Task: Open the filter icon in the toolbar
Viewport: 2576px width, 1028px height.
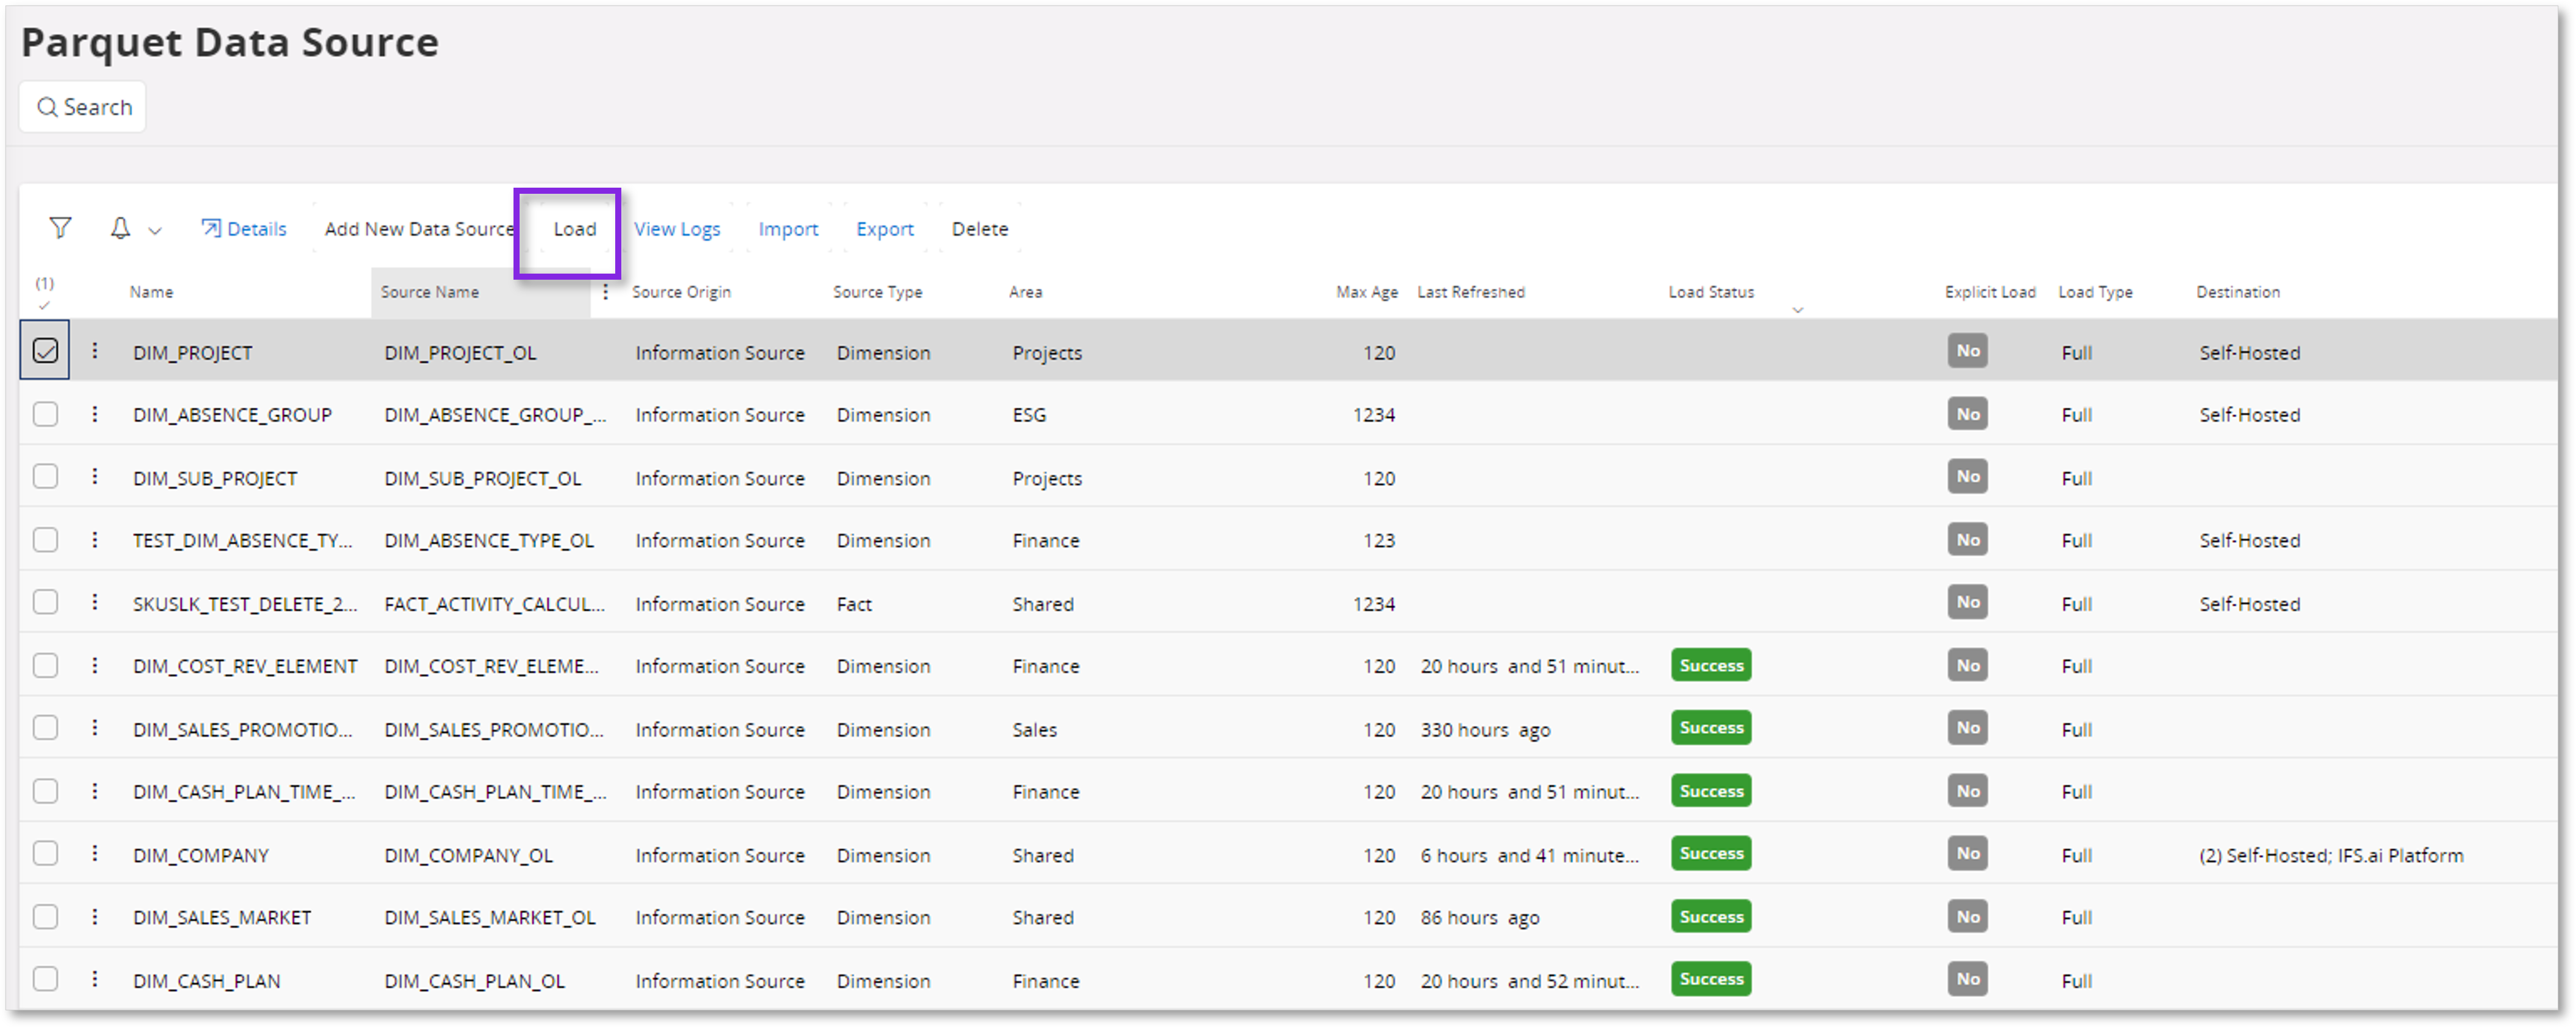Action: click(x=60, y=228)
